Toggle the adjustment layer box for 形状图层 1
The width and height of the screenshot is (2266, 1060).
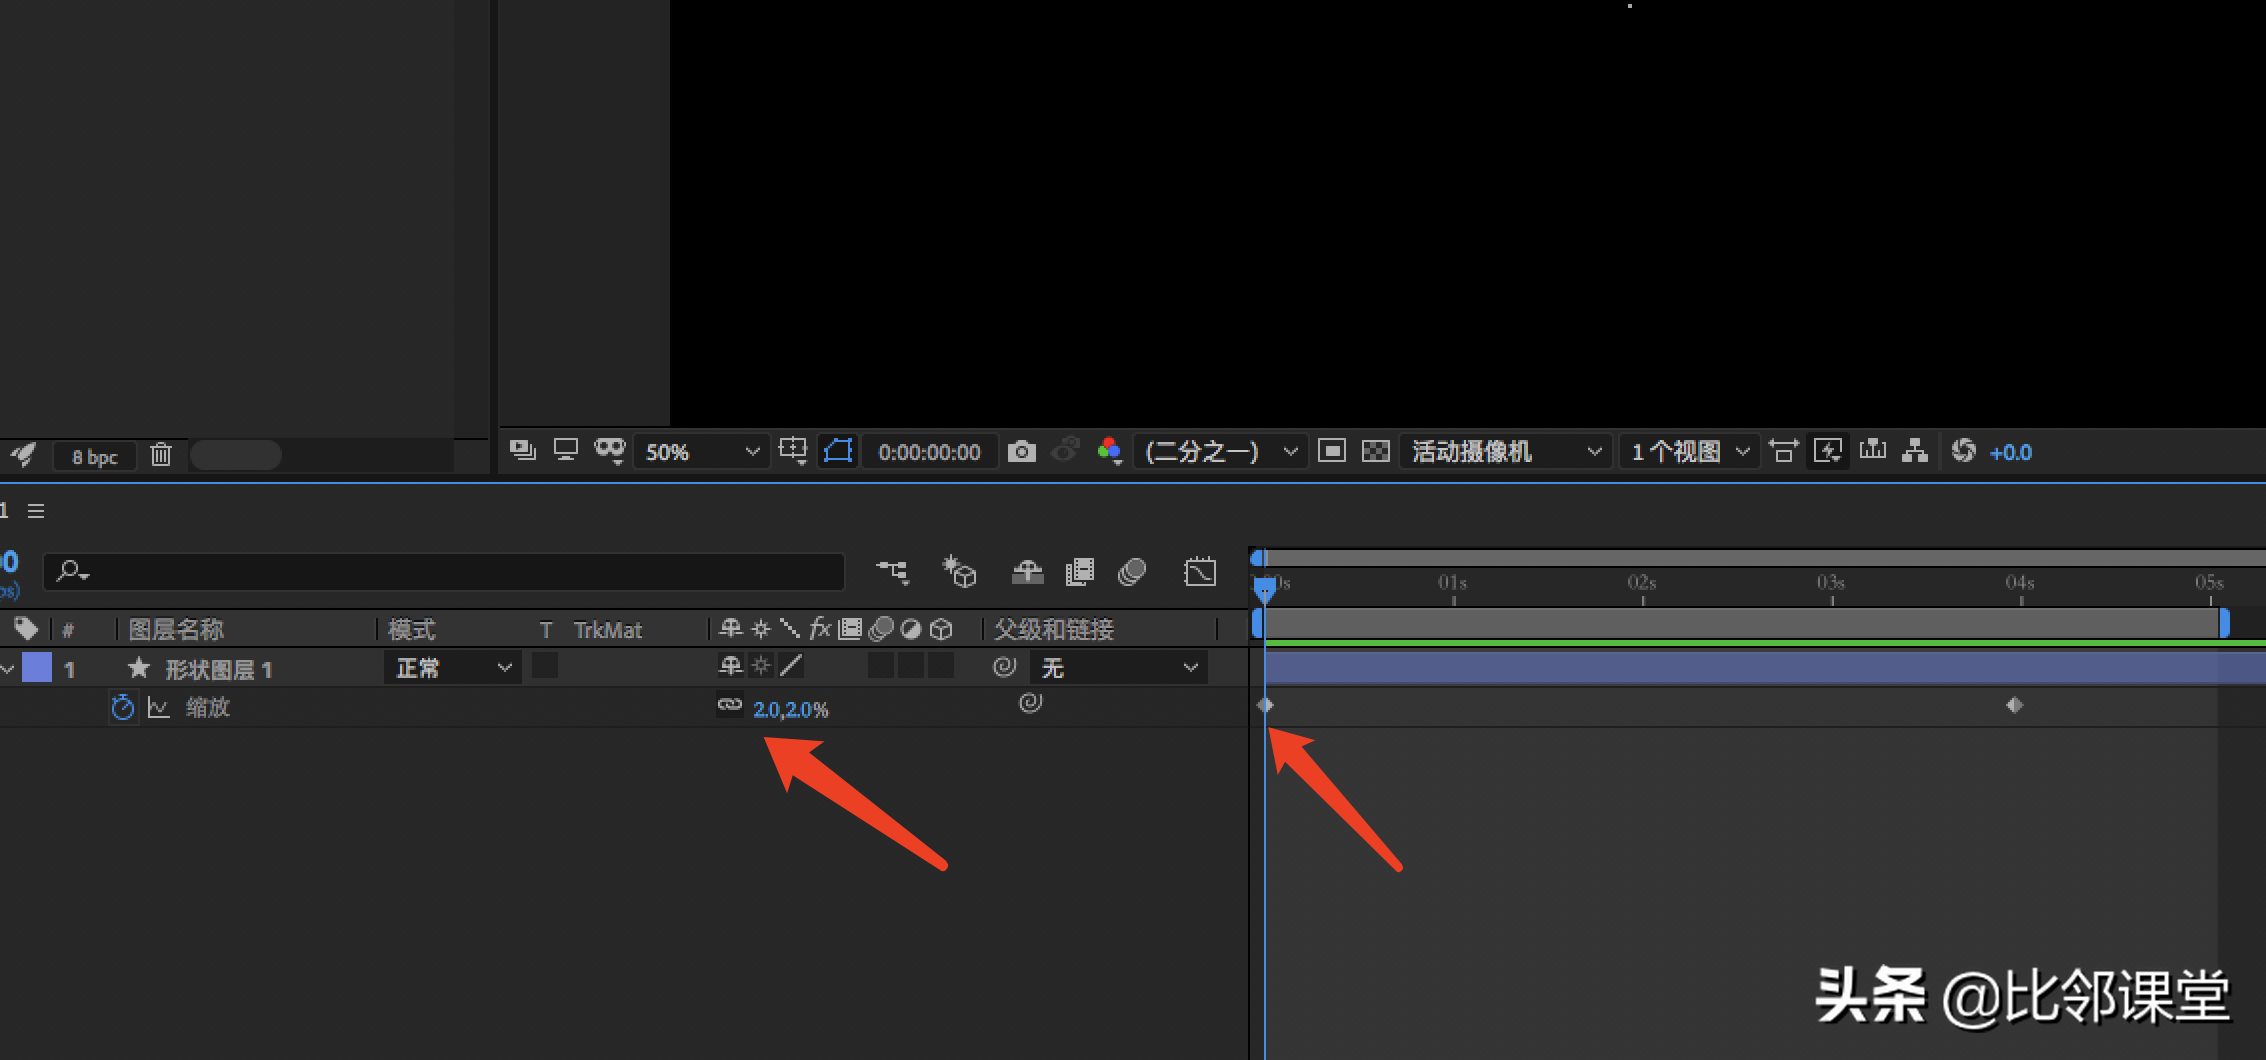(x=911, y=665)
